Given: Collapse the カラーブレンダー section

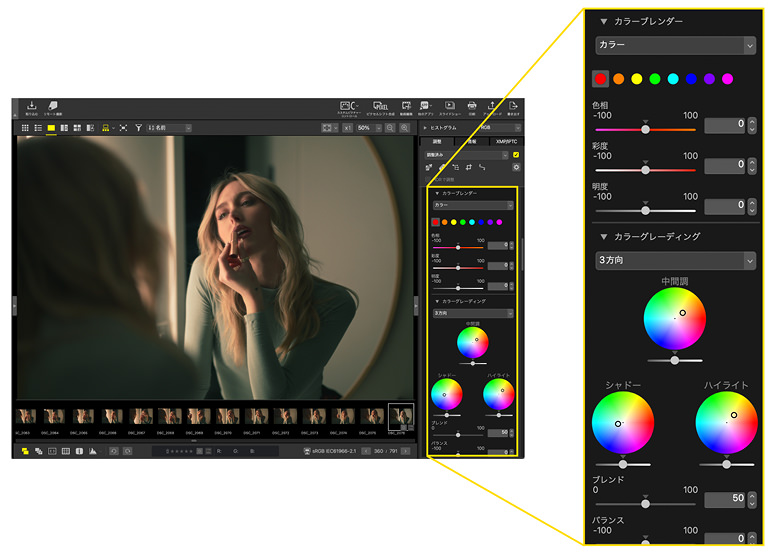Looking at the screenshot, I should pos(603,21).
